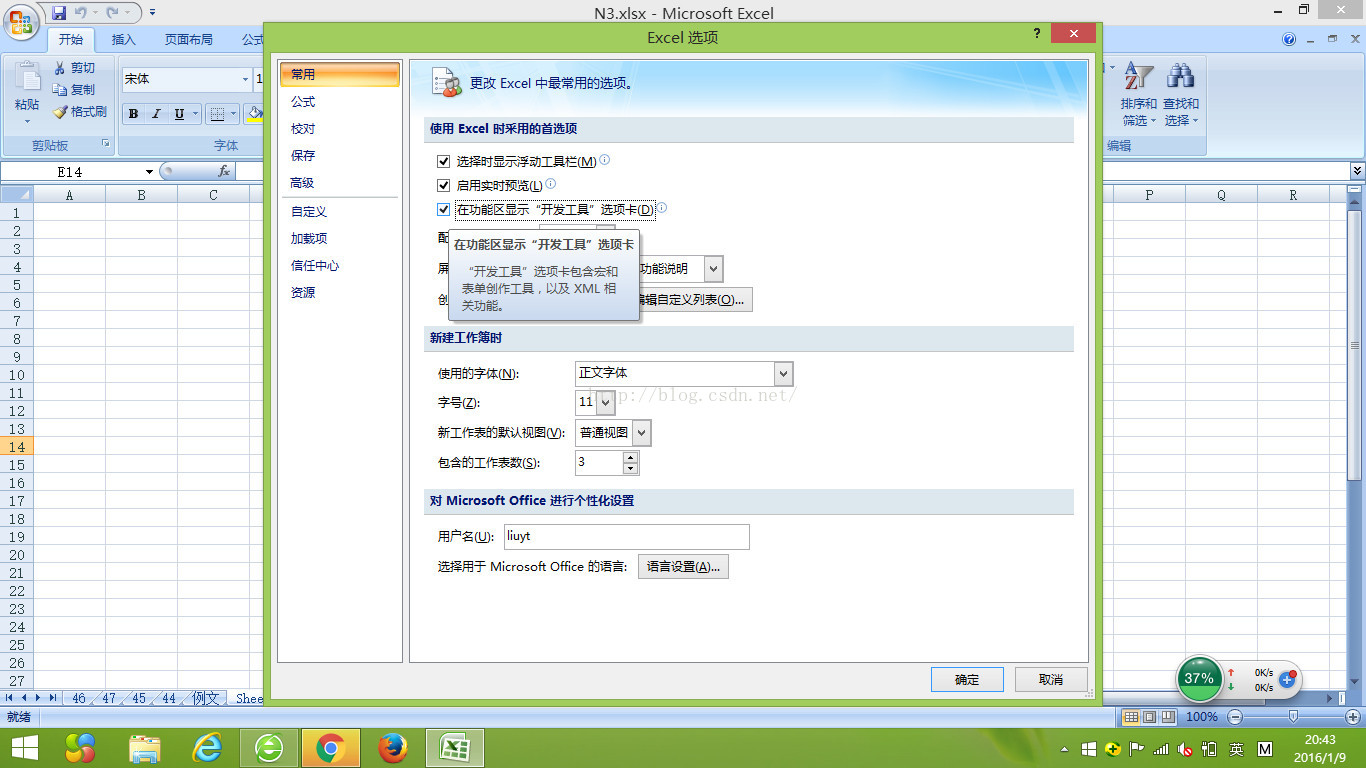Select the 公式 options category
1366x768 pixels.
pyautogui.click(x=340, y=102)
